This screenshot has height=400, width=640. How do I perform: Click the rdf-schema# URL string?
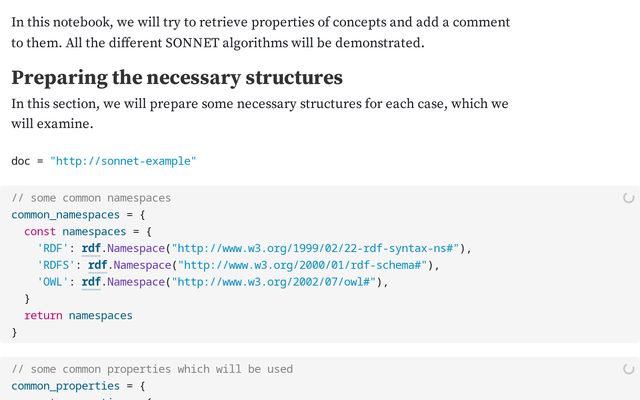coord(302,265)
